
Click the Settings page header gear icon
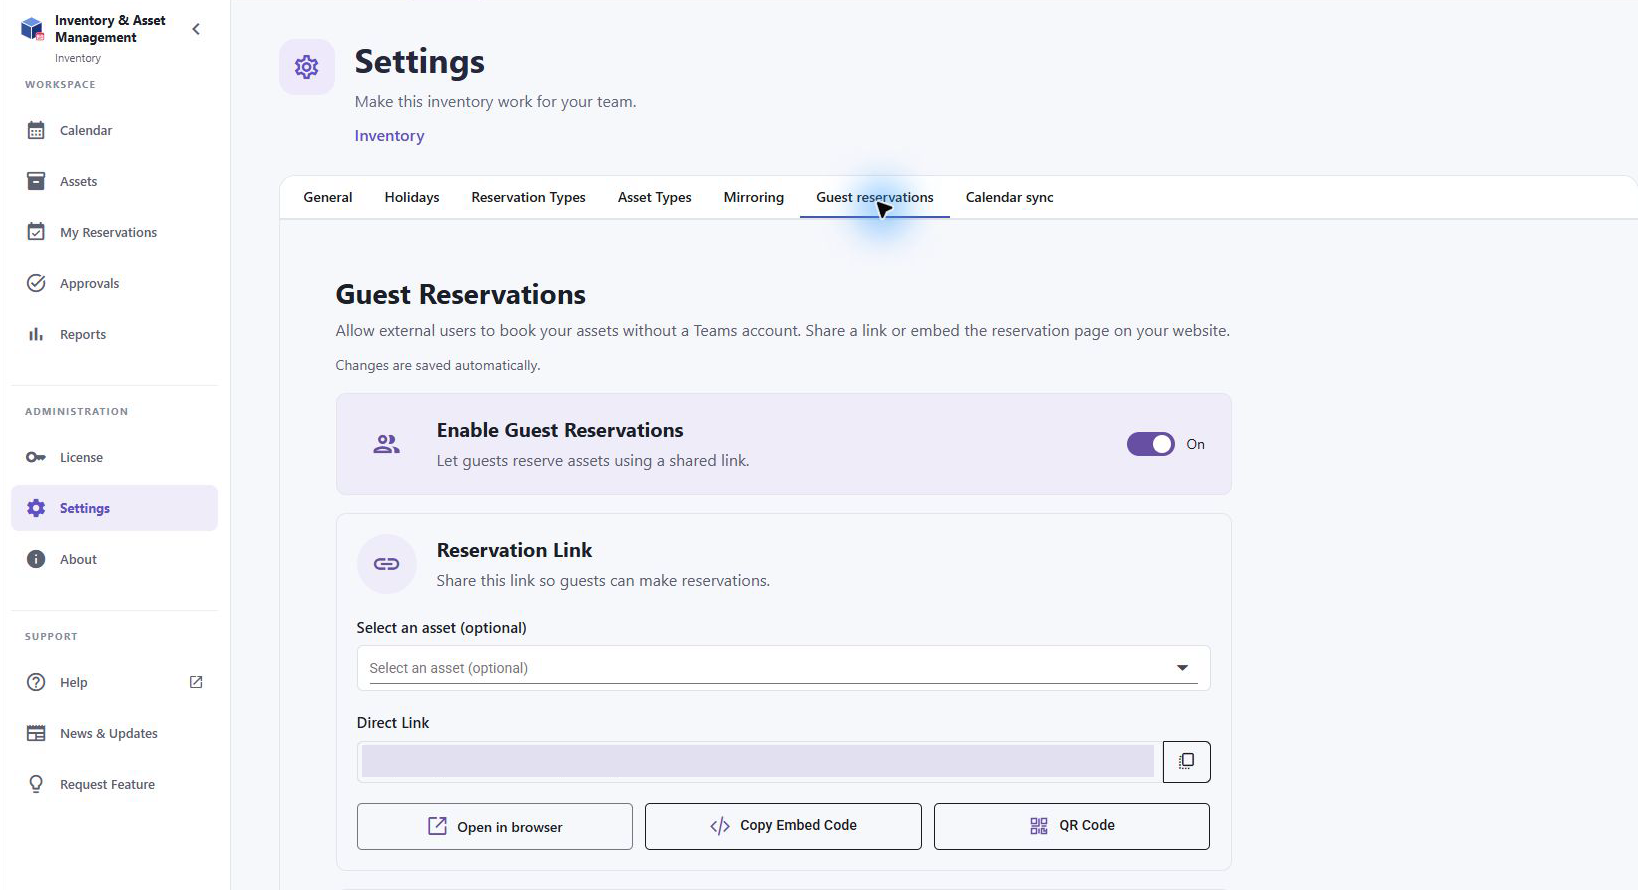(x=307, y=67)
